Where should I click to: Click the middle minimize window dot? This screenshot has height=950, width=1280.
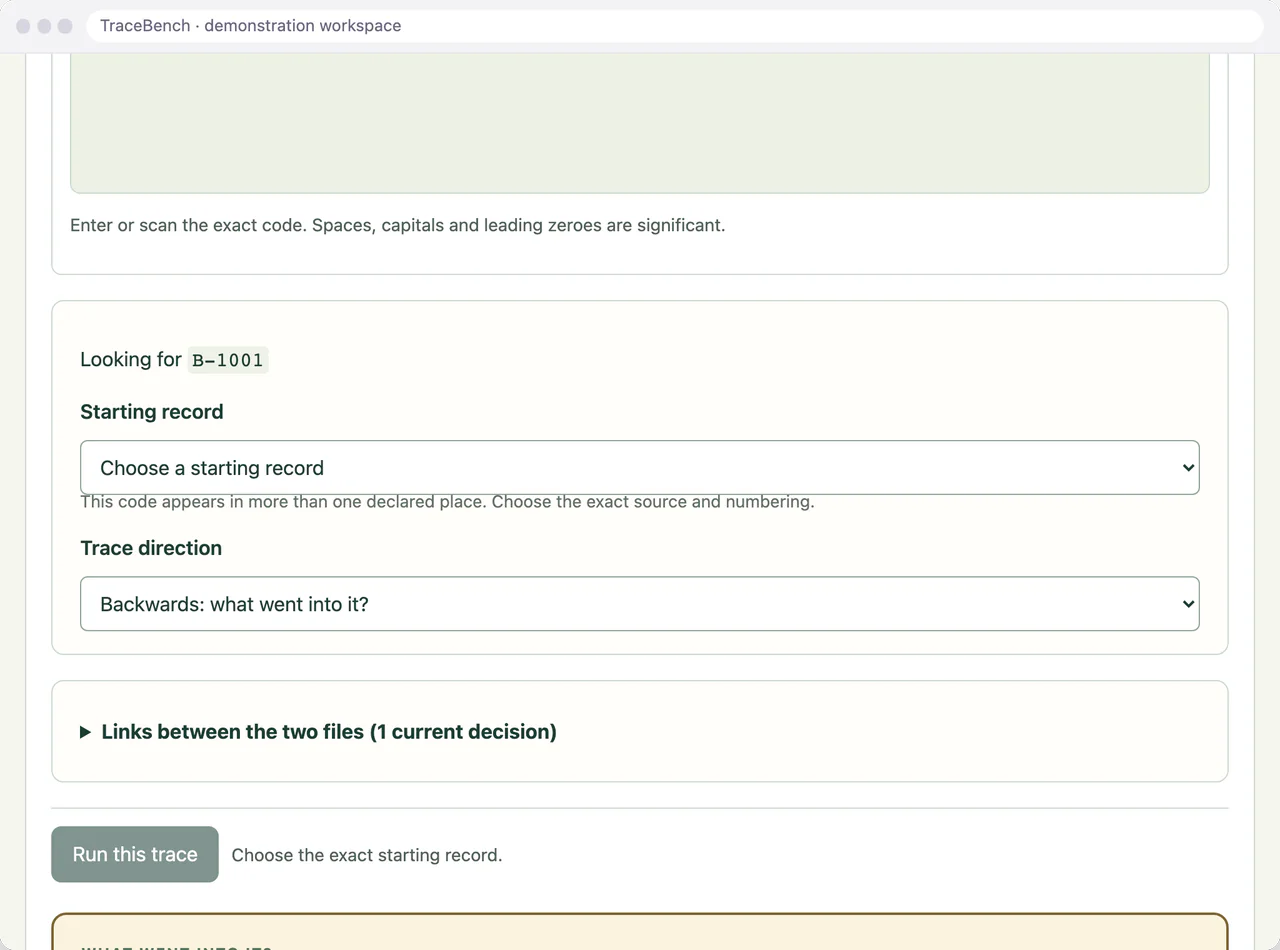point(44,26)
